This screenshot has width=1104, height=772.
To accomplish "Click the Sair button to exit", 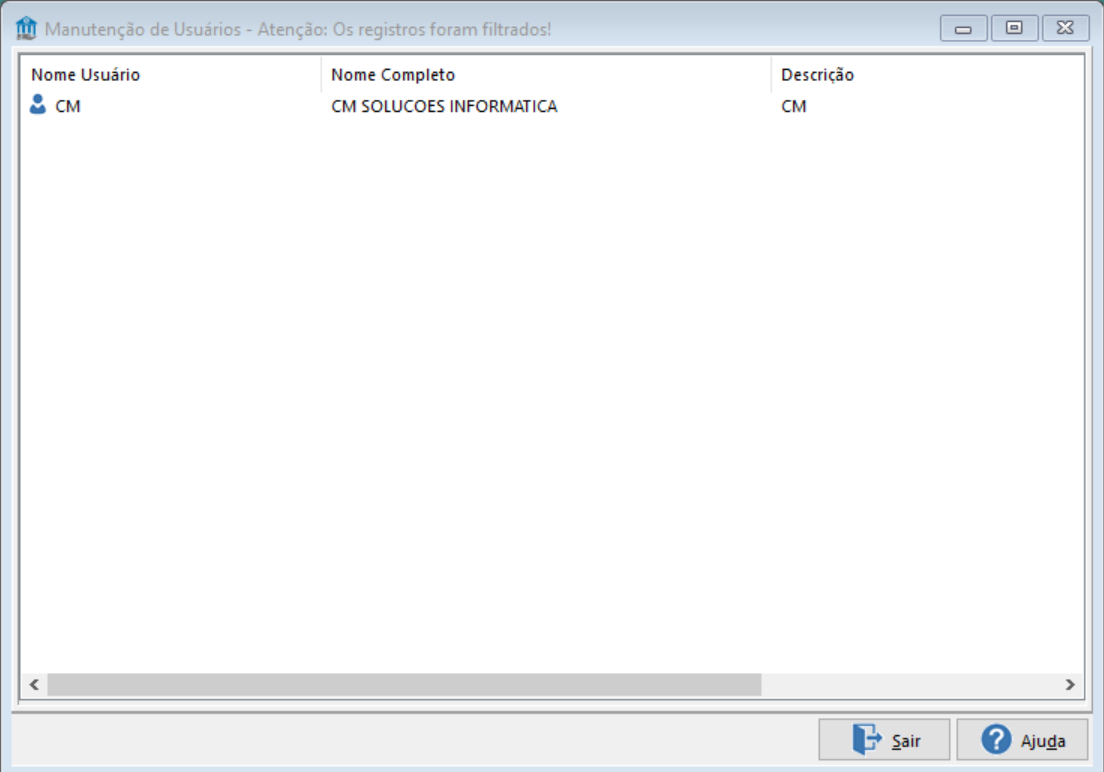I will point(884,740).
